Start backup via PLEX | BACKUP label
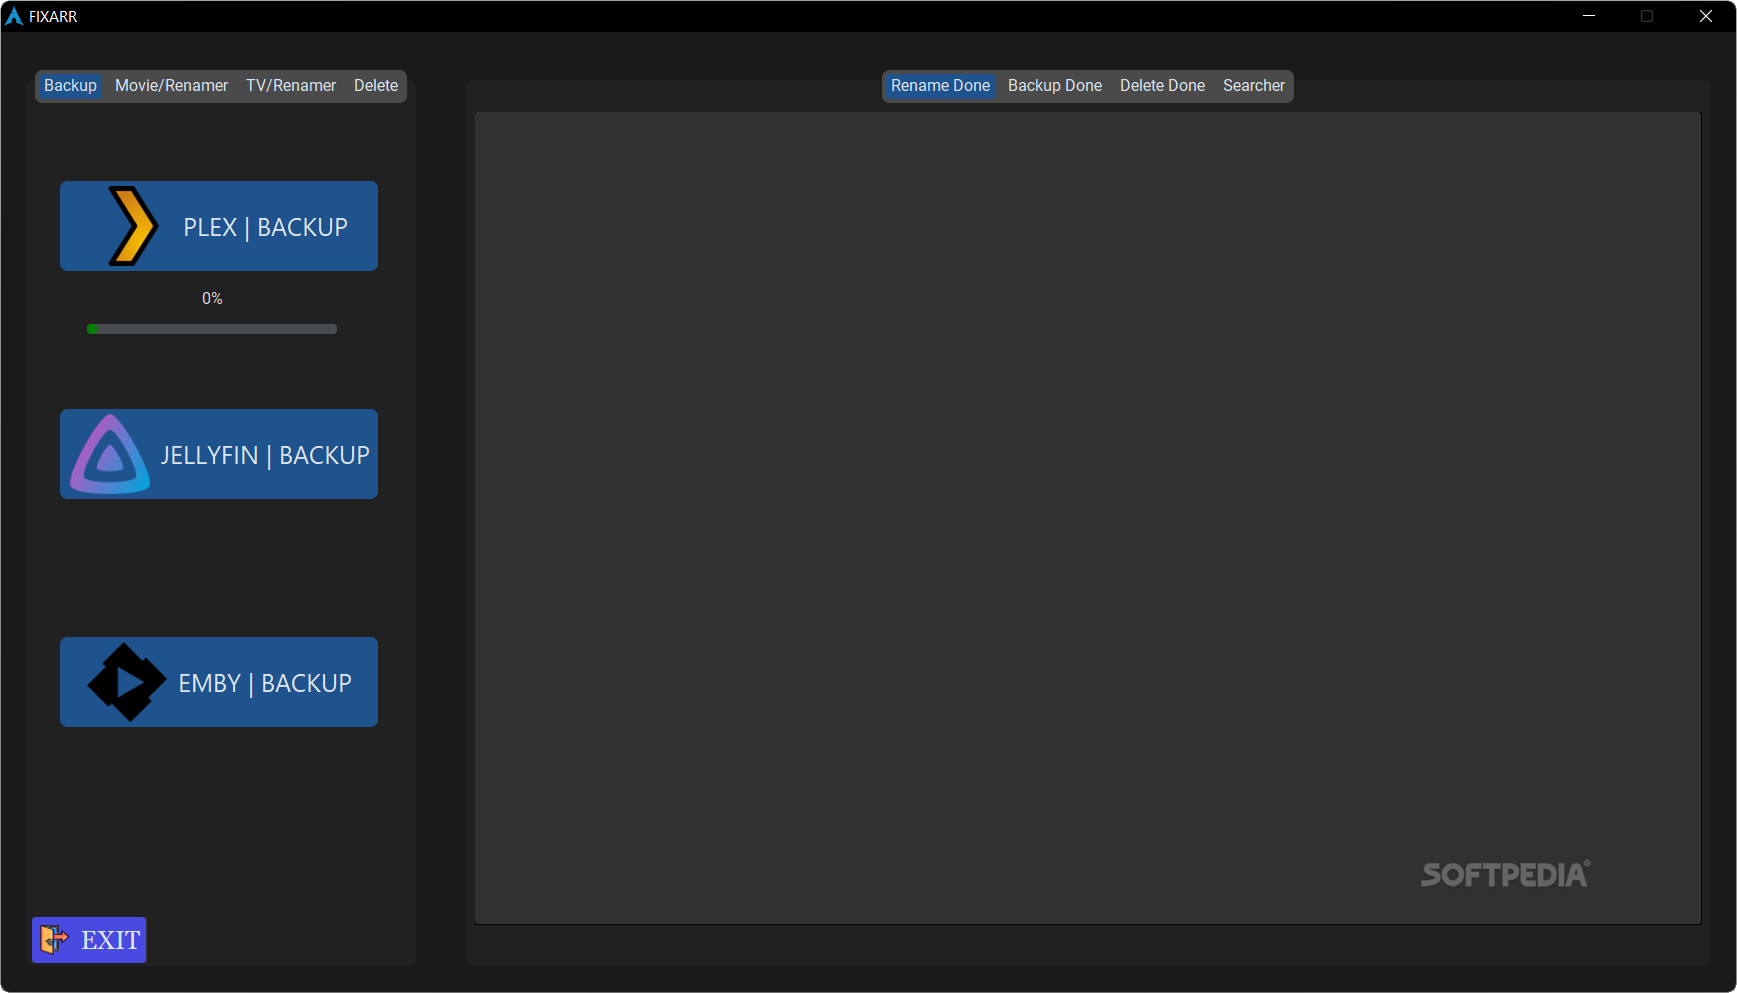1737x993 pixels. [x=266, y=227]
